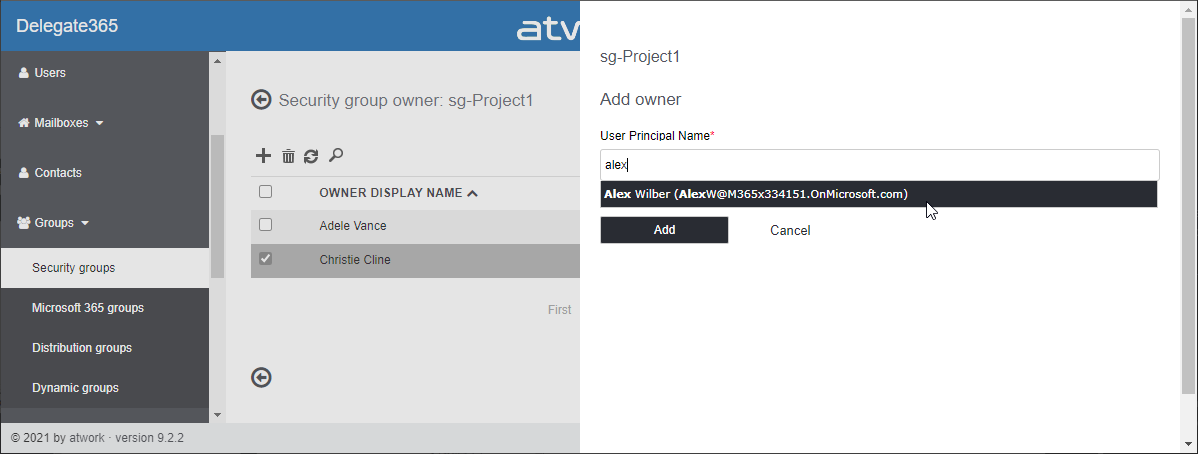
Task: Click the bottom back arrow icon
Action: click(262, 377)
